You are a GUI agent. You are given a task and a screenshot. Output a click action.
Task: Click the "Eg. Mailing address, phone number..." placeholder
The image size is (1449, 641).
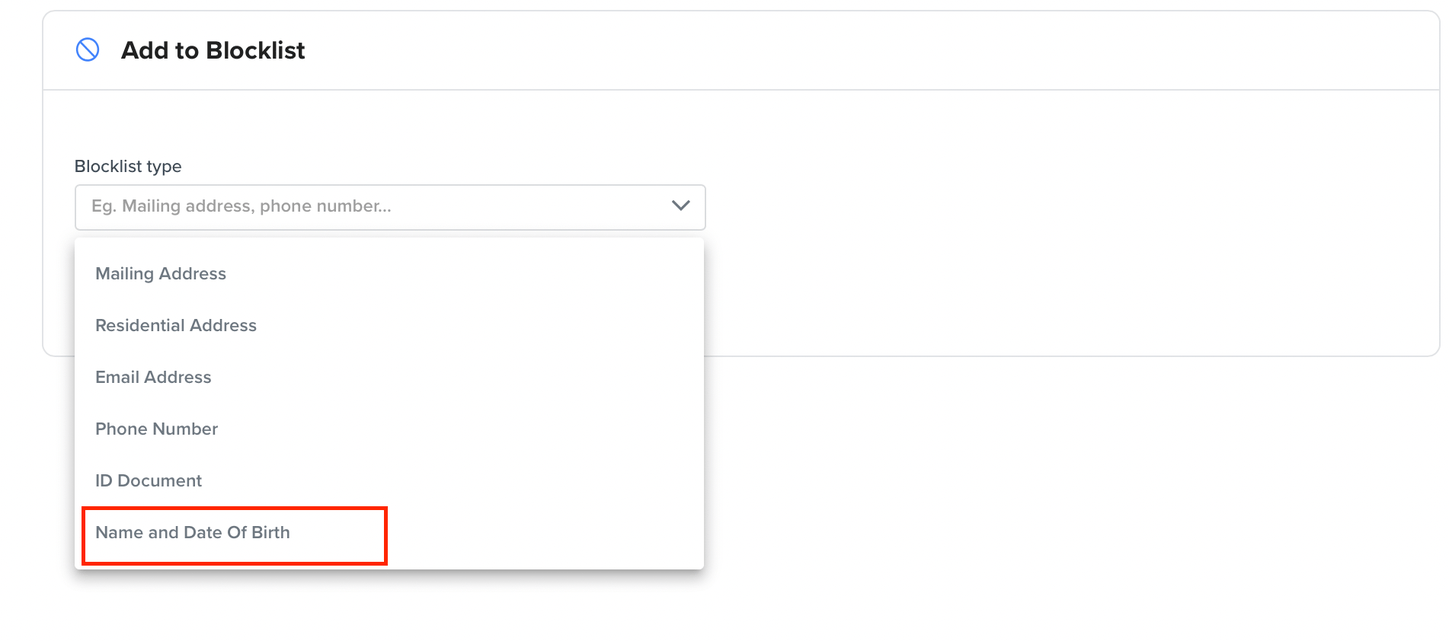241,206
